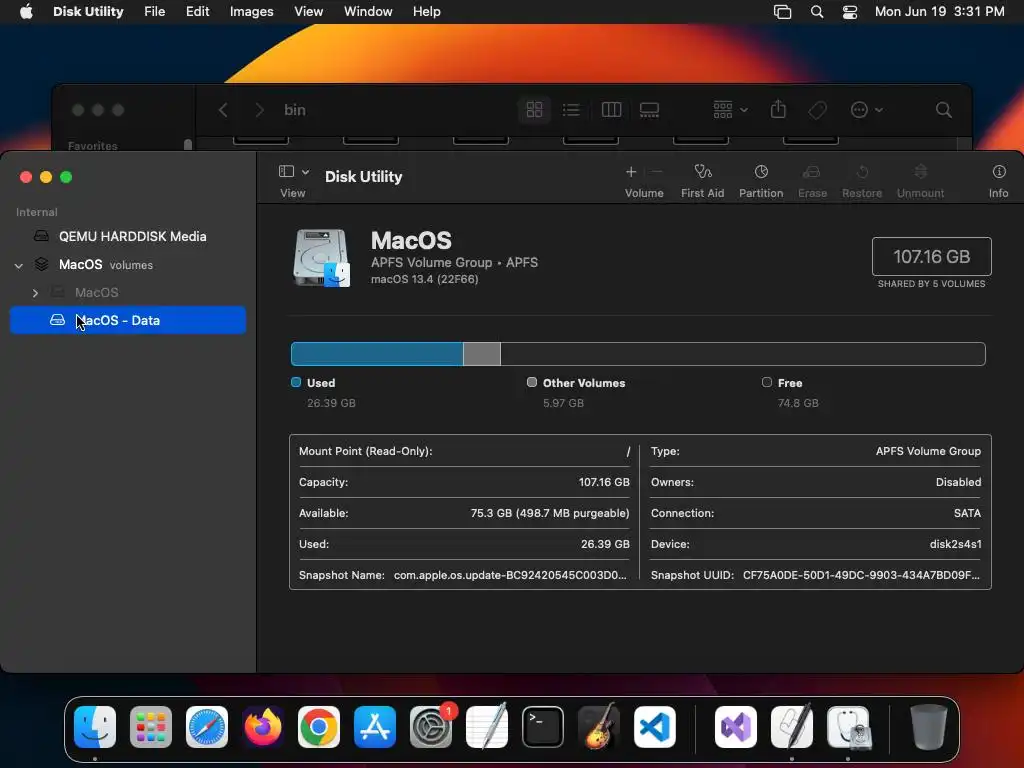Click the Erase toolbar icon
Image resolution: width=1024 pixels, height=768 pixels.
812,172
